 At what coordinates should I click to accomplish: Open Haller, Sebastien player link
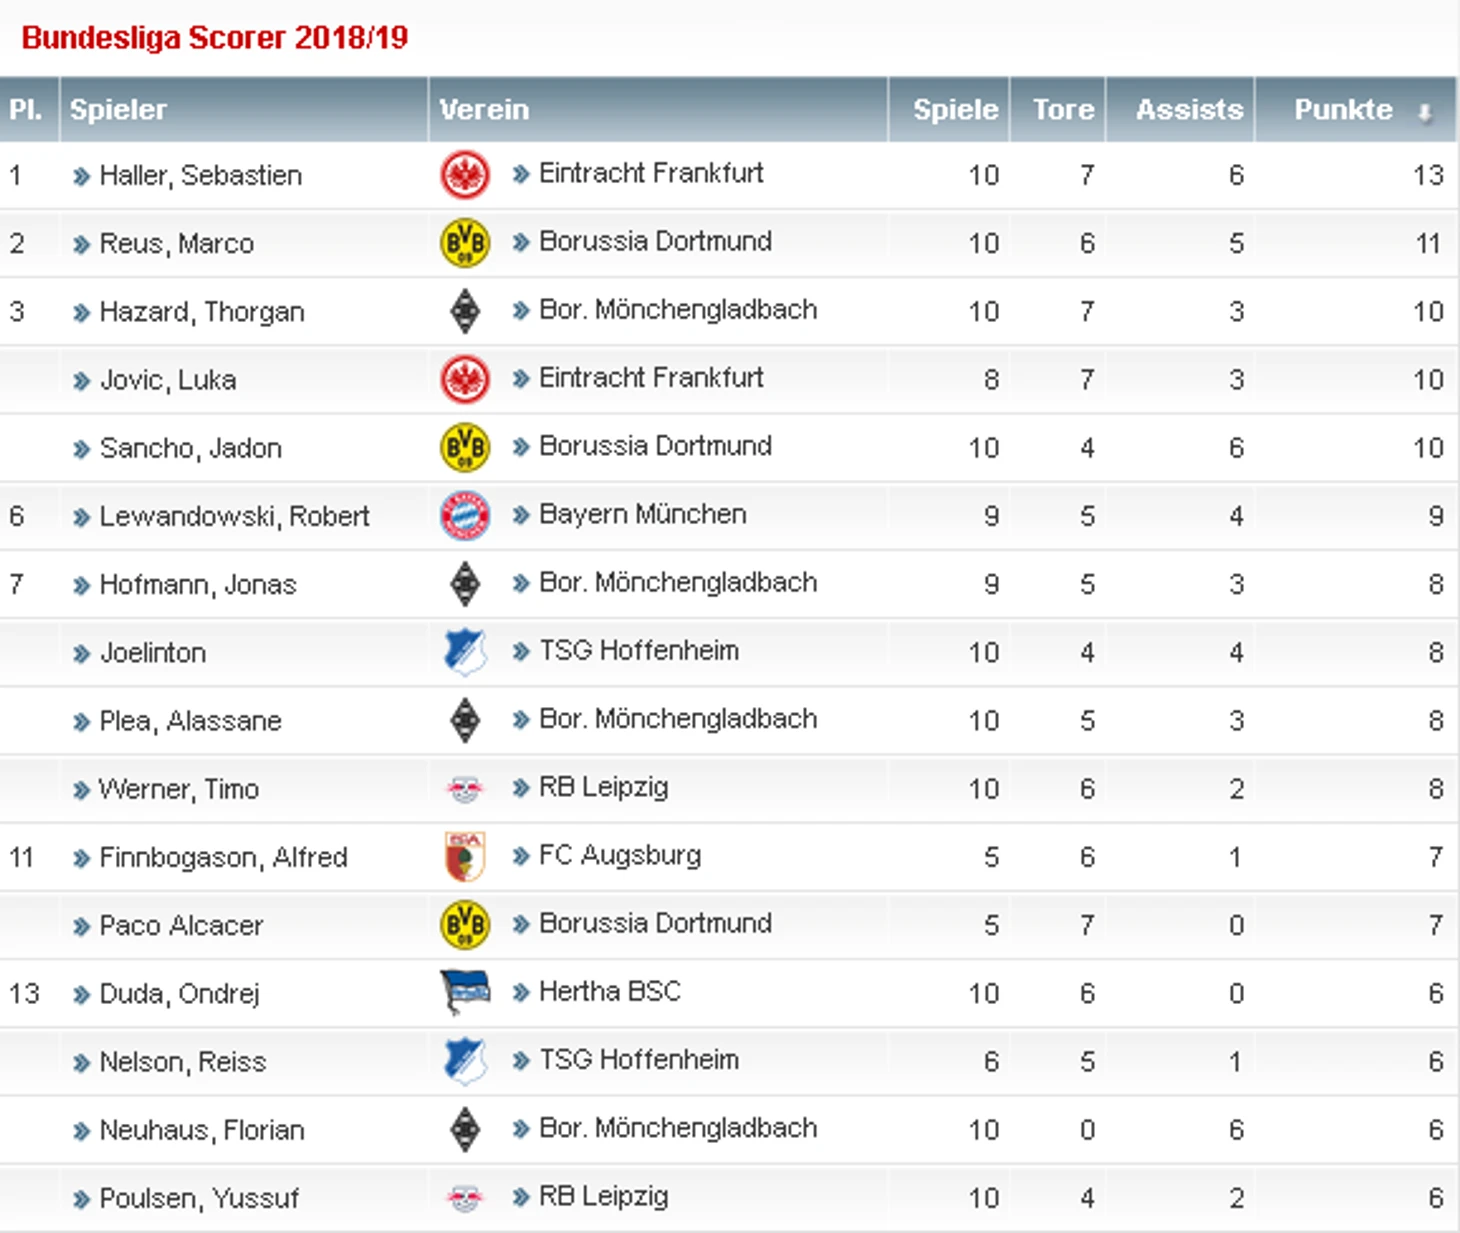[200, 176]
